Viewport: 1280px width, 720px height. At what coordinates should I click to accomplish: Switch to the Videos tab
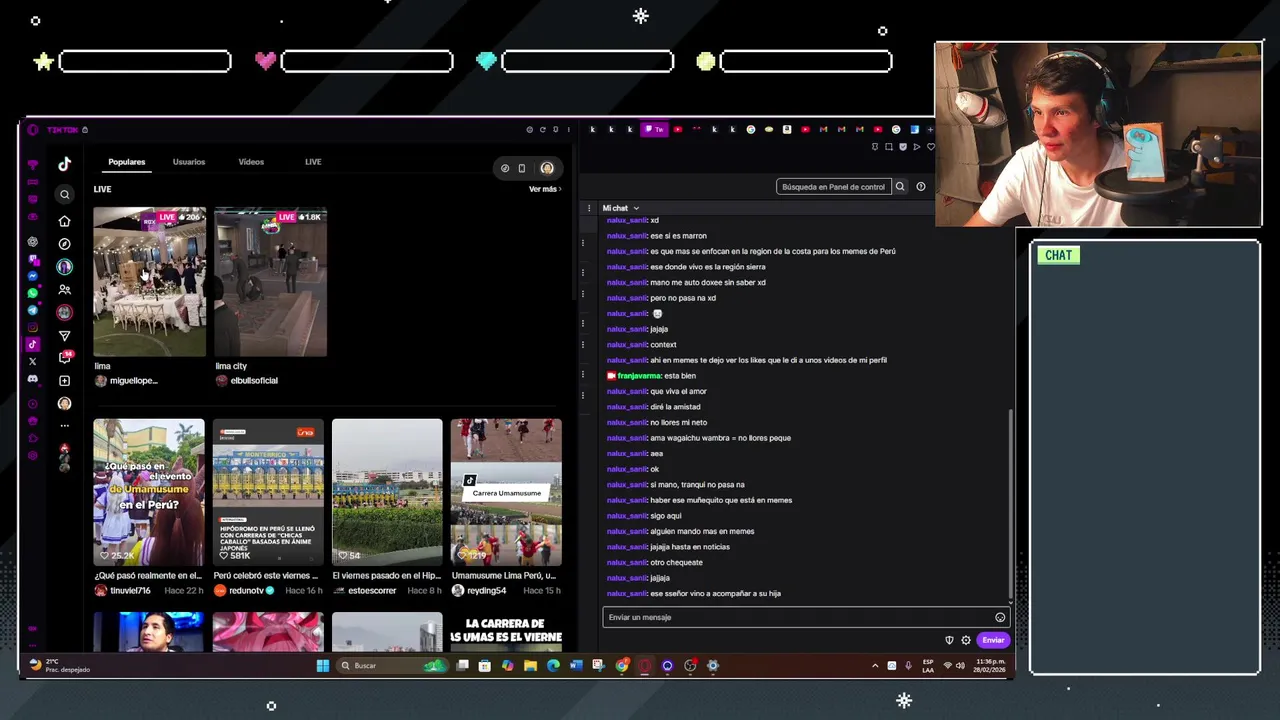pos(251,162)
